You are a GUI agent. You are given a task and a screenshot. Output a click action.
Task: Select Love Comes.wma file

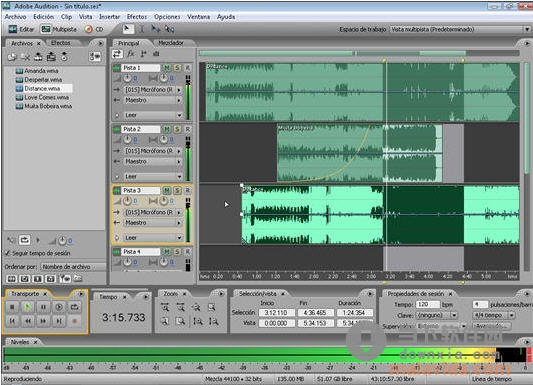pos(42,97)
